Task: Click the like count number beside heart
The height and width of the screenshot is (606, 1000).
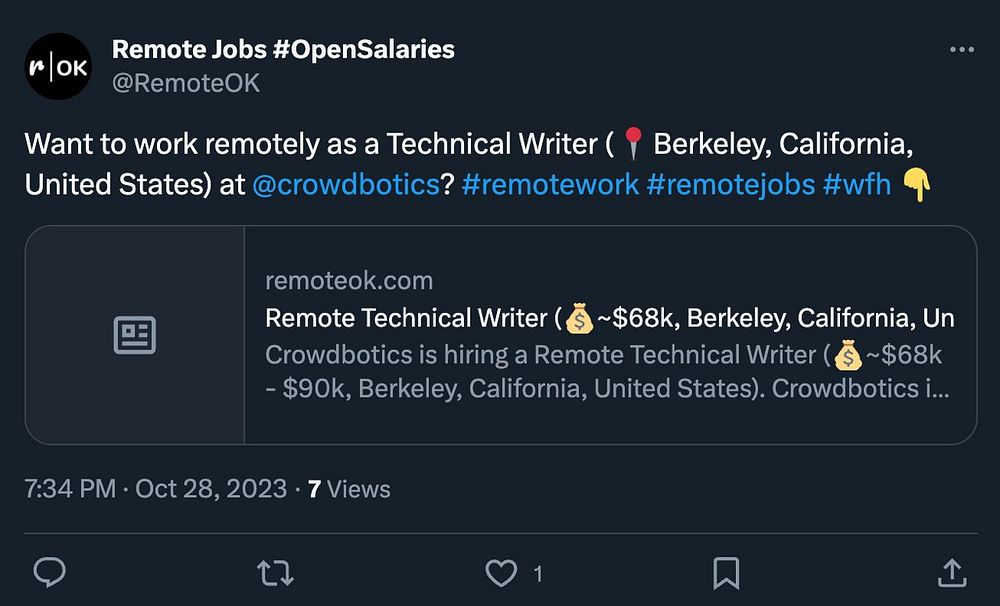Action: coord(538,573)
